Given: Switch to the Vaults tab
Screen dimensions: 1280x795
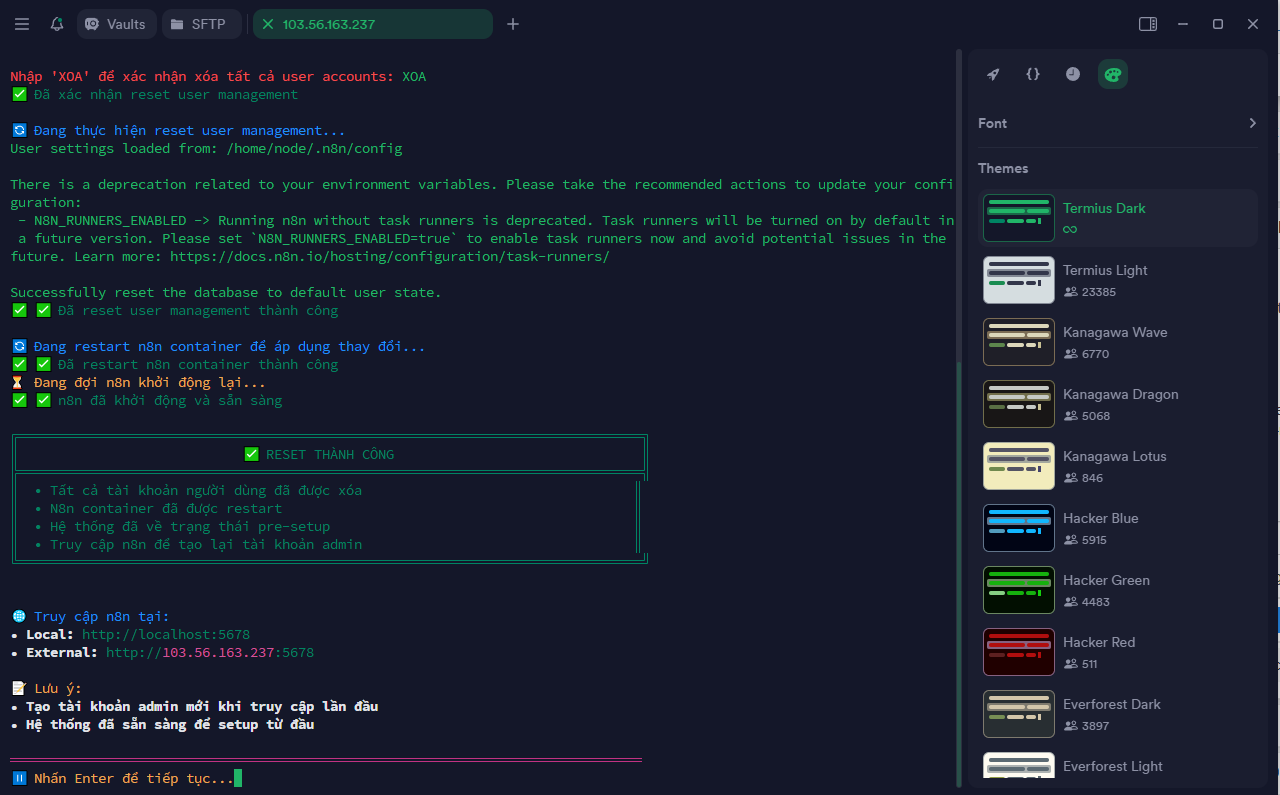Looking at the screenshot, I should pyautogui.click(x=116, y=24).
